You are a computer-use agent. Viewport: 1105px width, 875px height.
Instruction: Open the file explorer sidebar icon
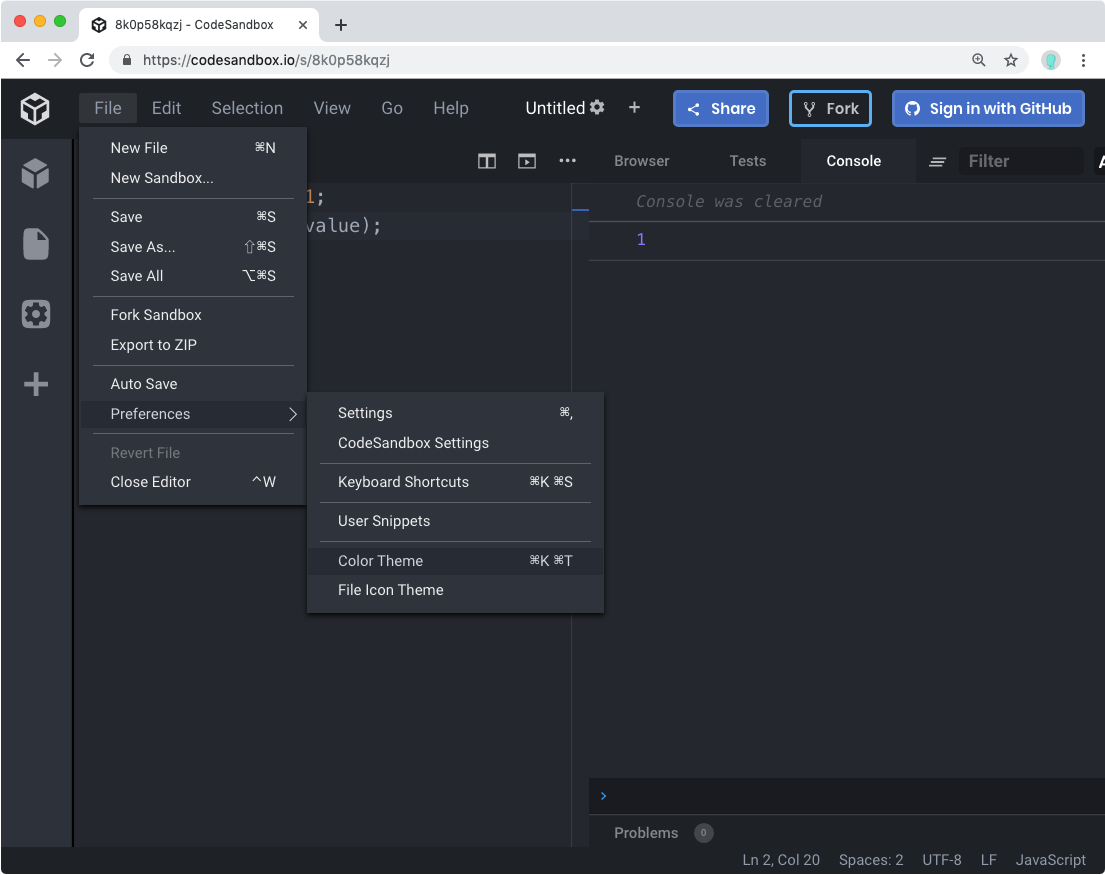tap(35, 244)
